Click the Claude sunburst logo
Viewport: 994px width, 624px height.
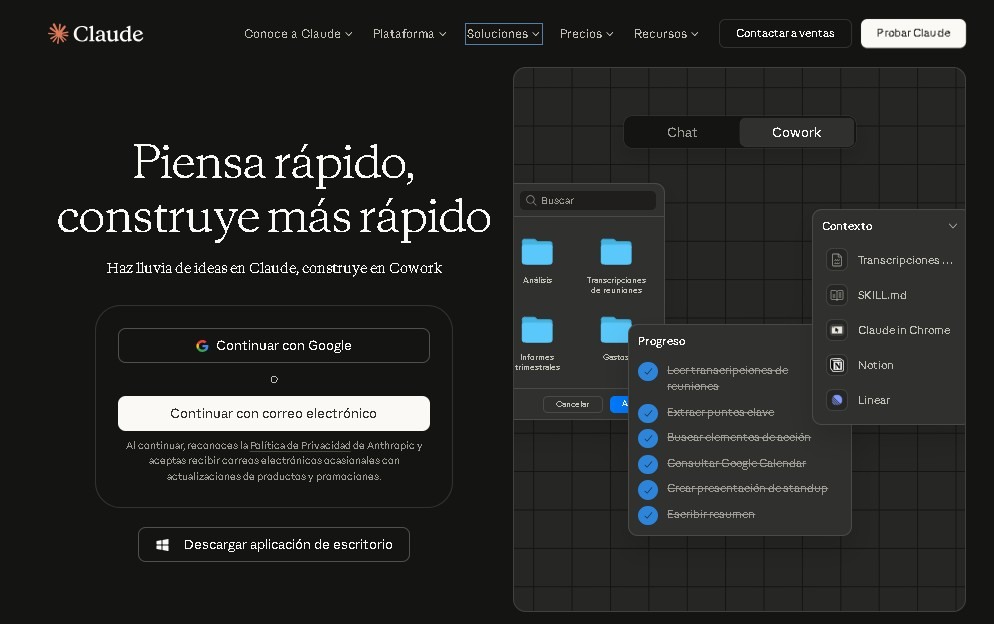pyautogui.click(x=59, y=32)
